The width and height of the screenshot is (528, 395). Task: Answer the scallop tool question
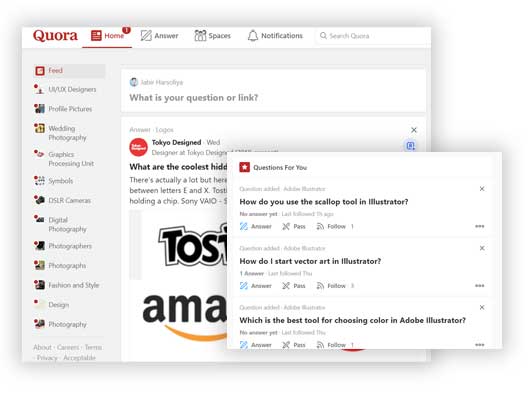coord(256,226)
